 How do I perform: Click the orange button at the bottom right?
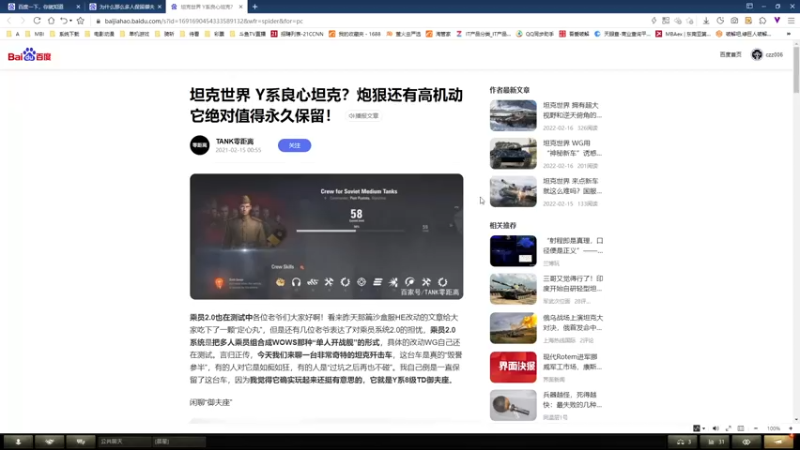point(779,441)
